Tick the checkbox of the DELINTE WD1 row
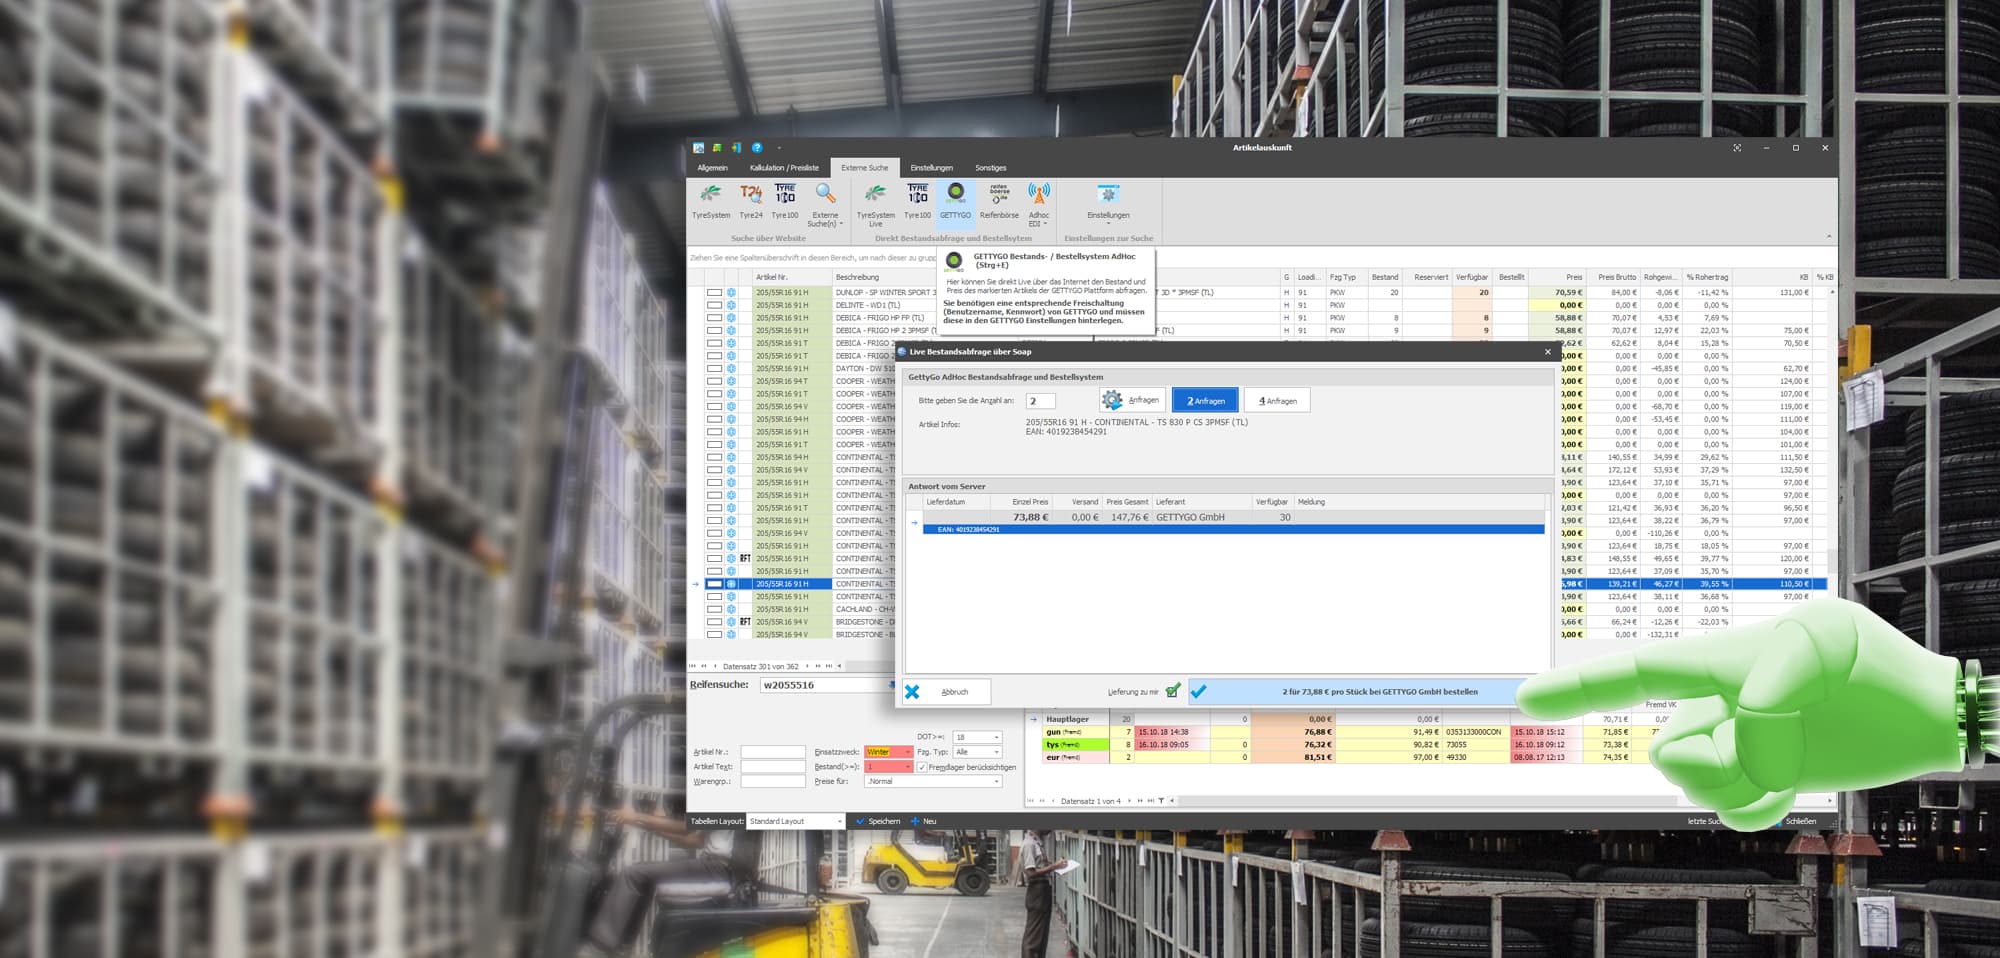This screenshot has width=2000, height=958. coord(714,305)
